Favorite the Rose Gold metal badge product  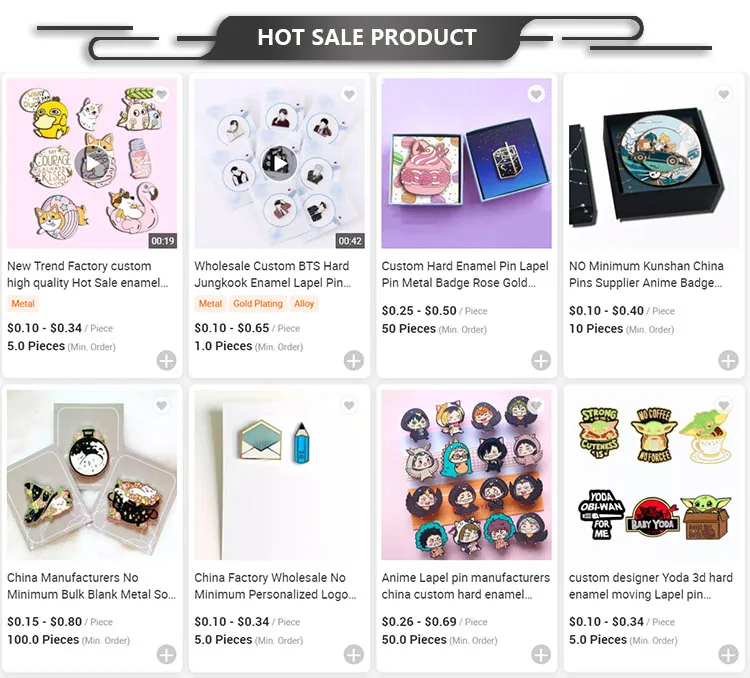click(536, 94)
